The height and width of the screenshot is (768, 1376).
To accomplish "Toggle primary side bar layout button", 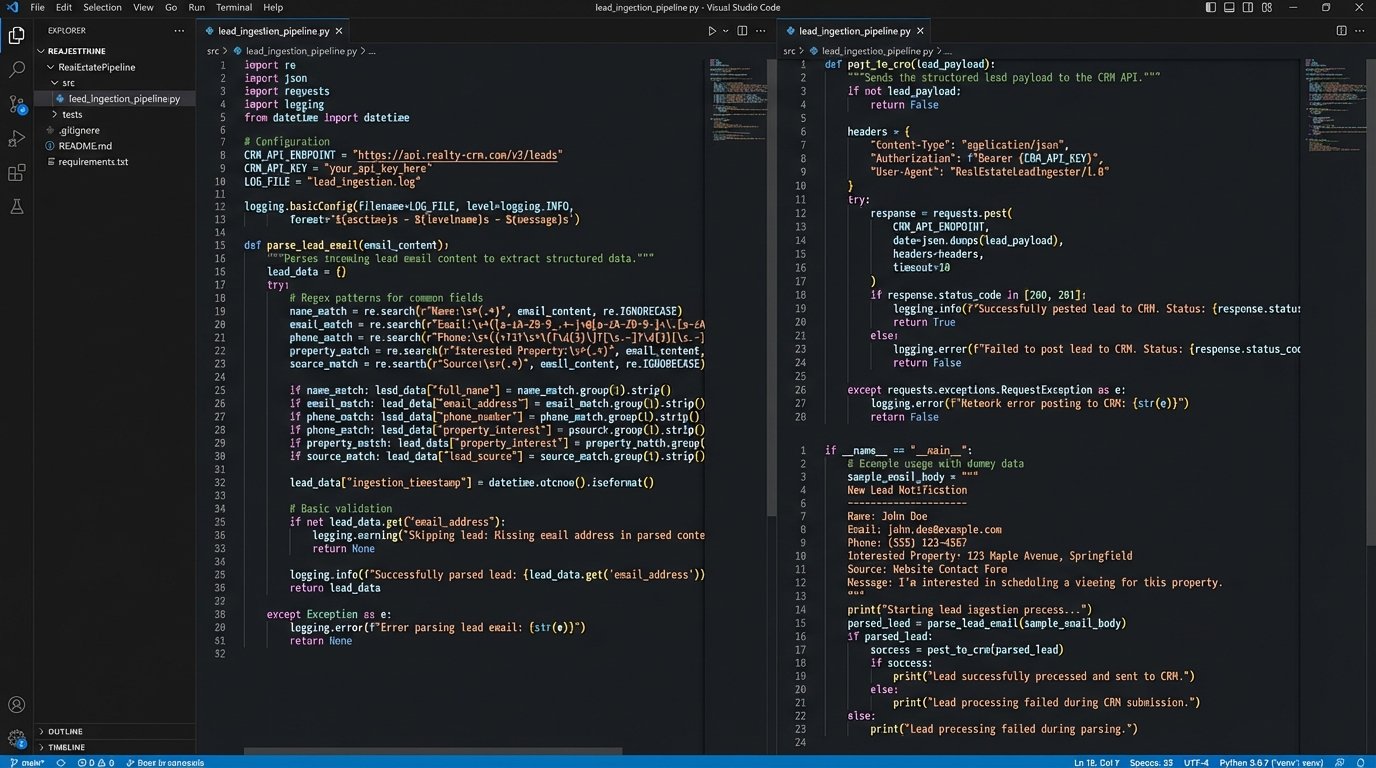I will pos(1210,7).
